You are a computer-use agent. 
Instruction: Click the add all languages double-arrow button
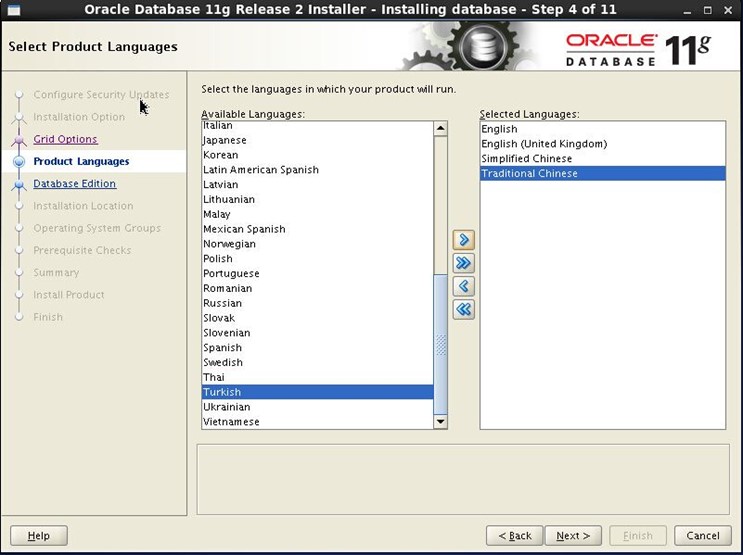[x=463, y=263]
